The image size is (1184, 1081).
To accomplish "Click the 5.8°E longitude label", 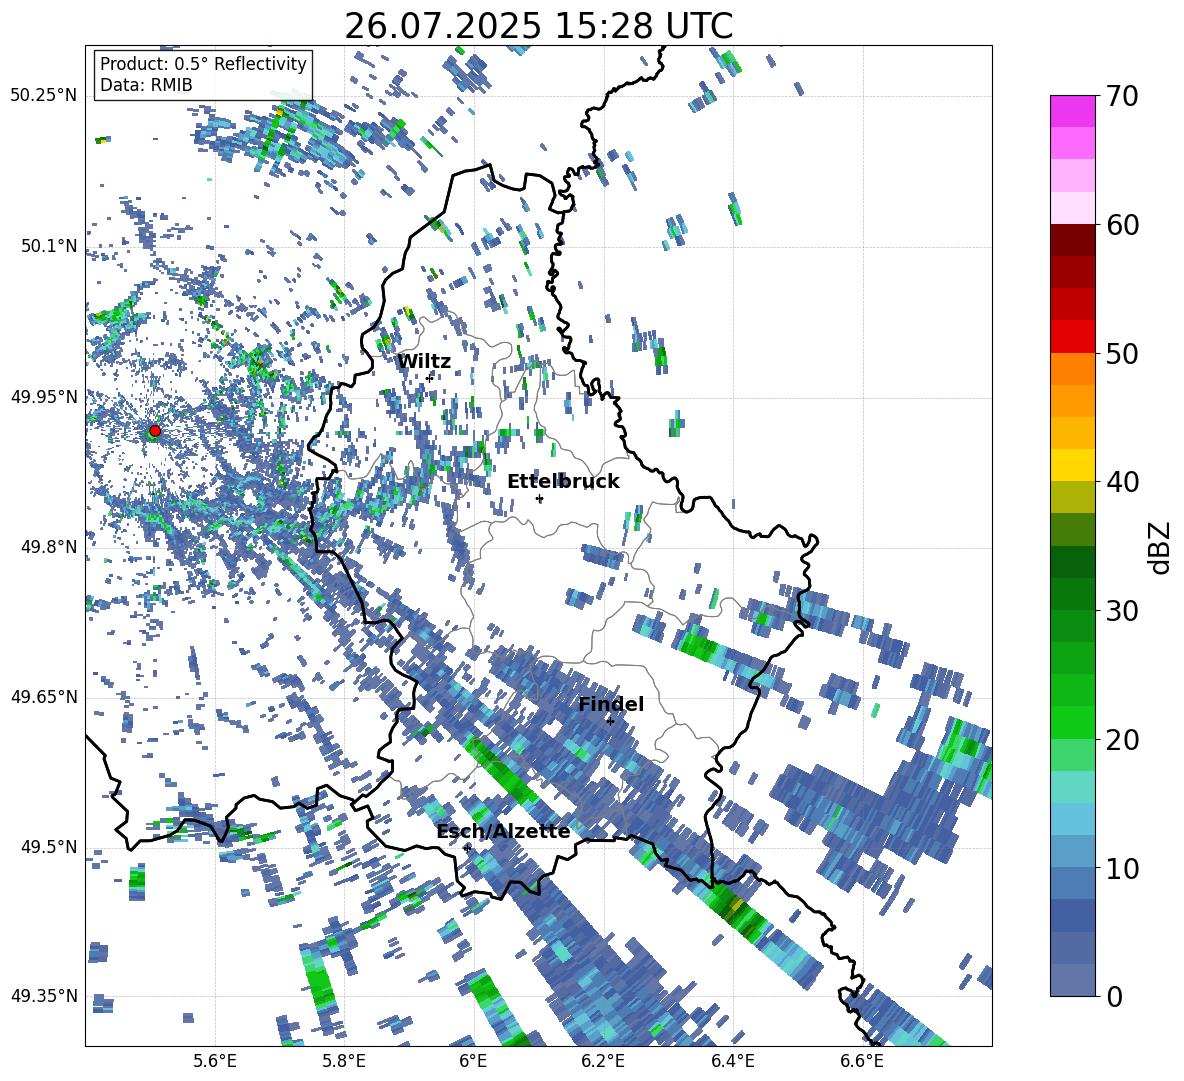I will [344, 1061].
